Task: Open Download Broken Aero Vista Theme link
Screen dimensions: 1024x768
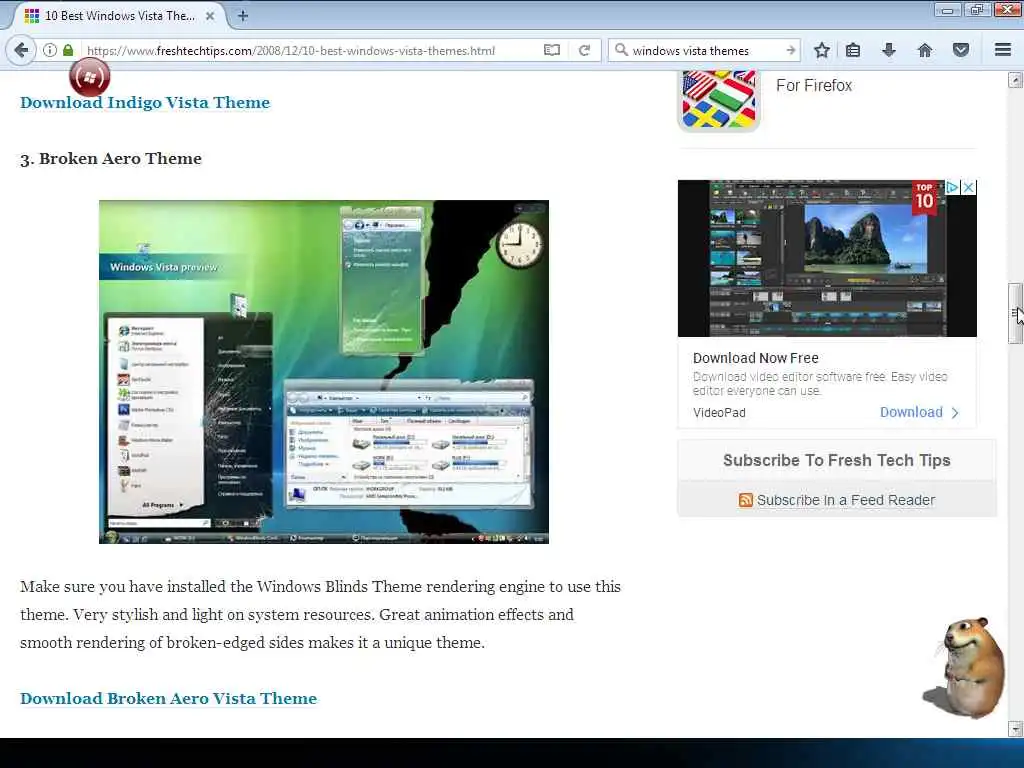Action: [168, 698]
